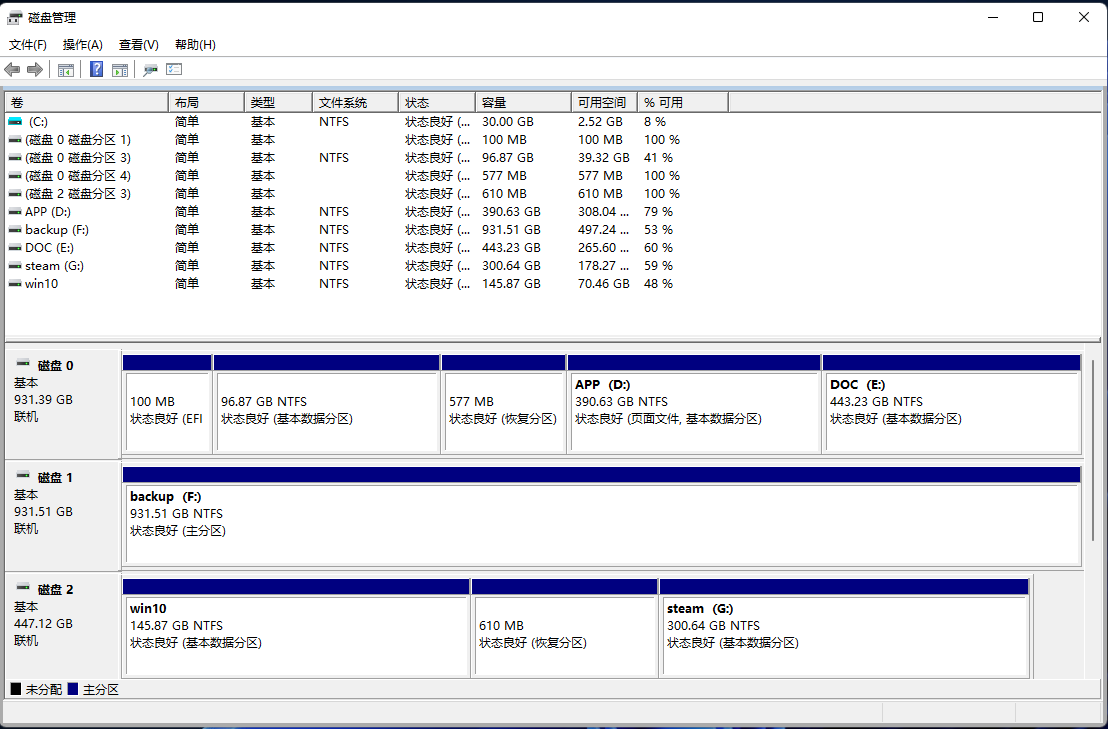Sort volumes by 文件系统 column header
1108x729 pixels.
coord(355,102)
